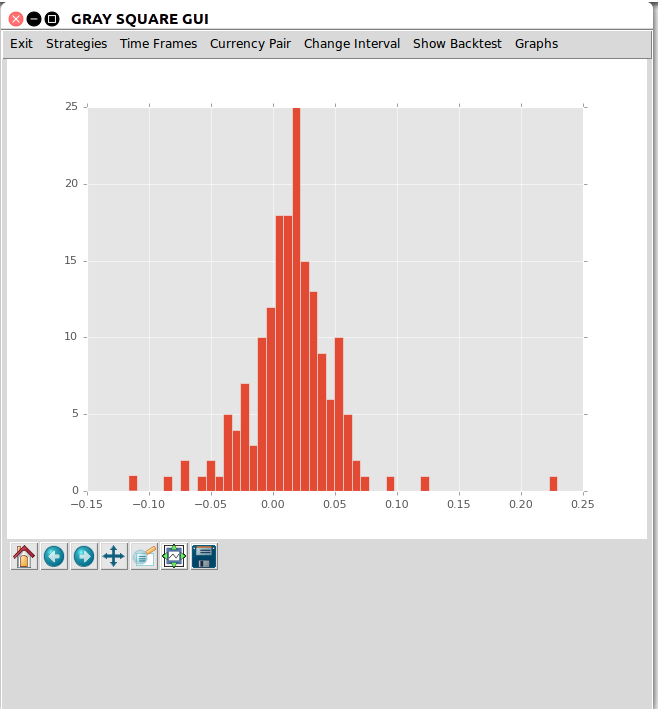Click the x-axis label 0.00
The width and height of the screenshot is (658, 709).
273,504
